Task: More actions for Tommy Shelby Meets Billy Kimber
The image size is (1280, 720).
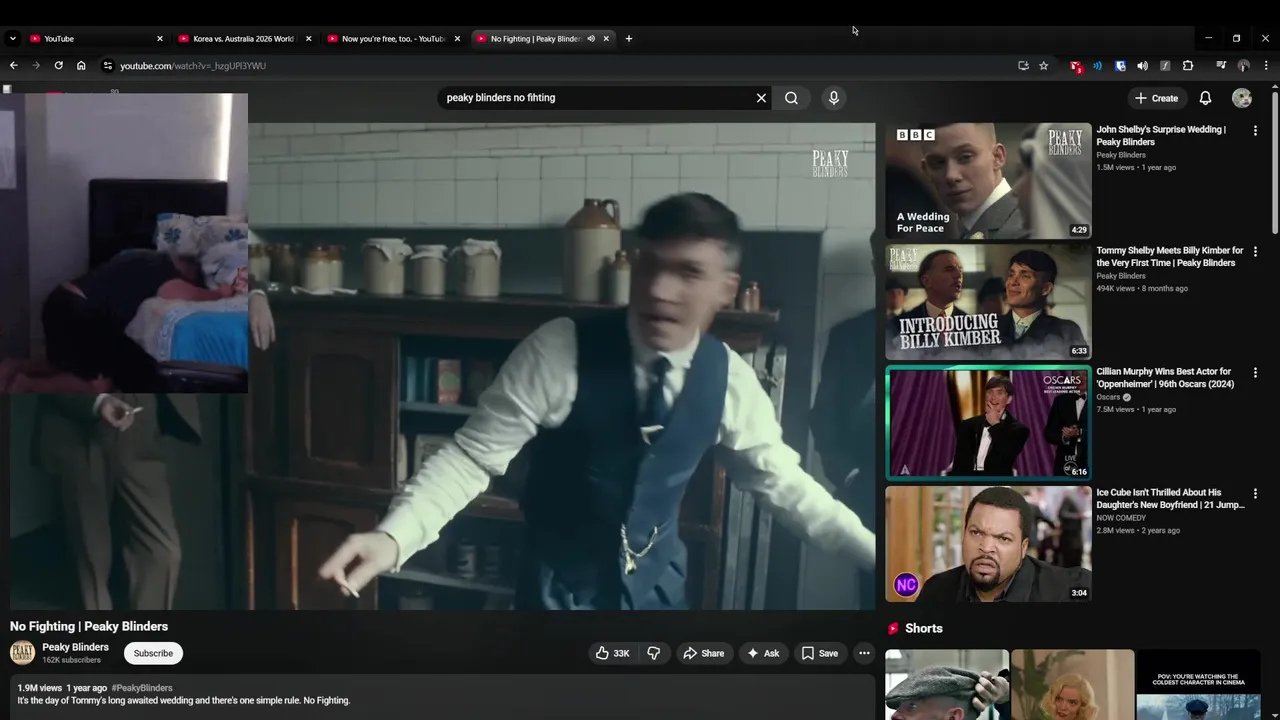Action: (x=1255, y=251)
